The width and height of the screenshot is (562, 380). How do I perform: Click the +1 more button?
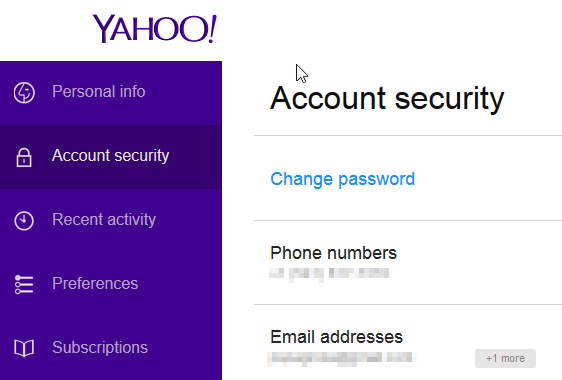(505, 358)
